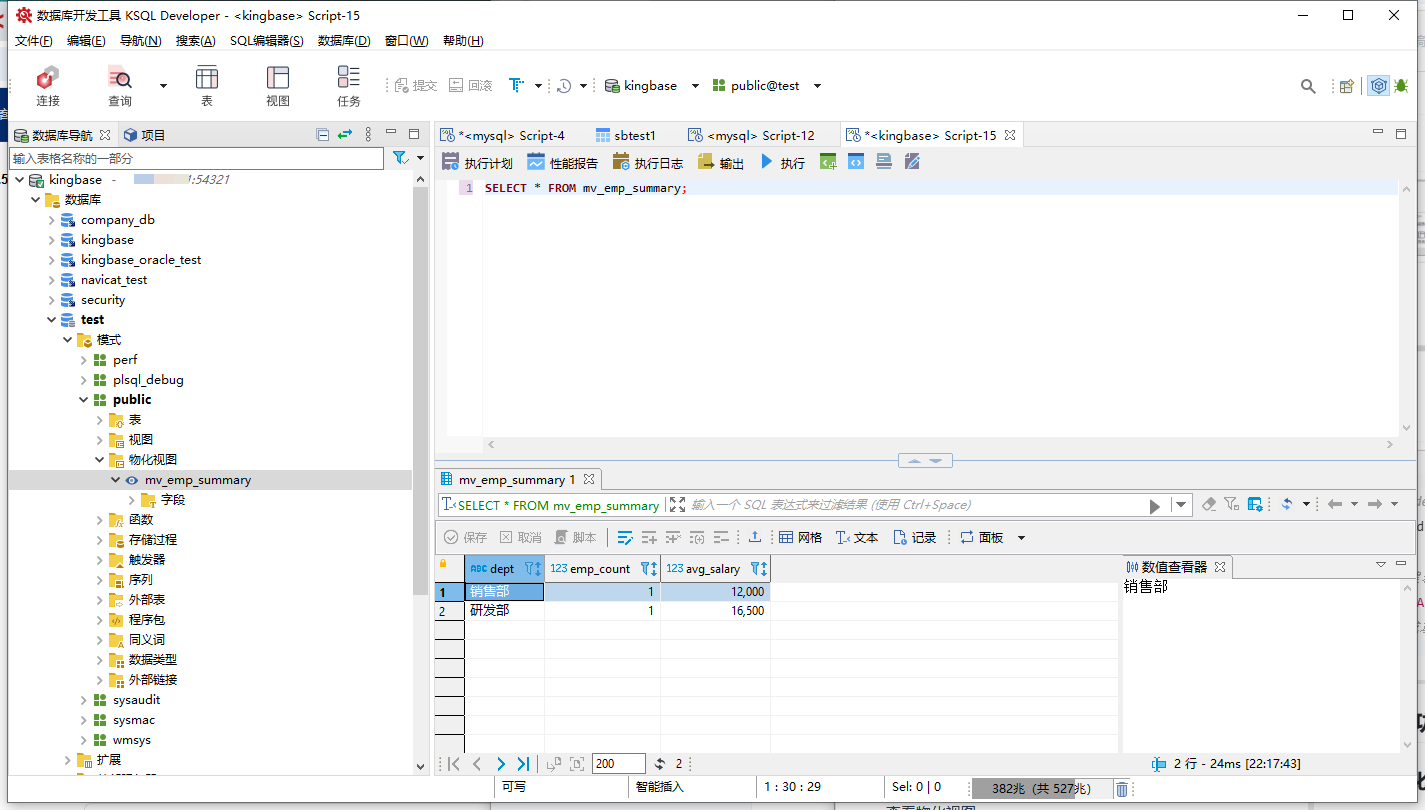Screen dimensions: 1425x810
Task: Click the link-with-editor arrows icon in navigator
Action: click(345, 134)
